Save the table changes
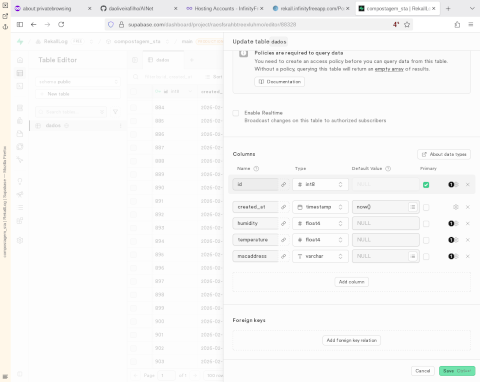Screen dimensions: 480x382 pos(457,371)
